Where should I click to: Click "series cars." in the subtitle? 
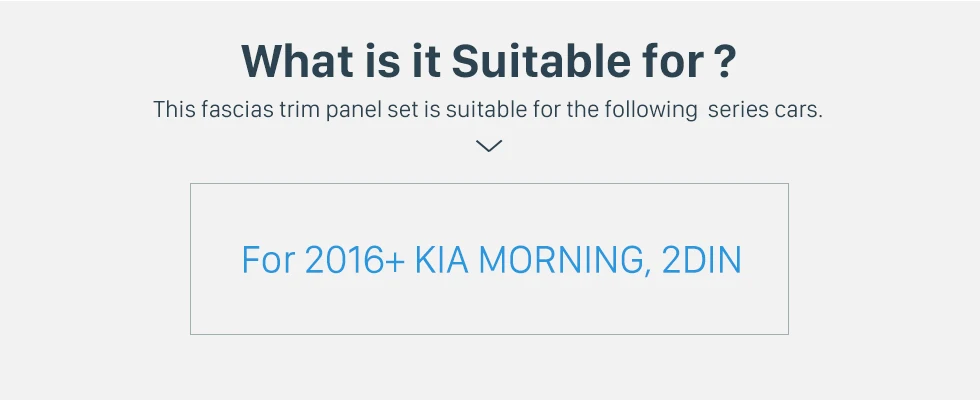765,109
